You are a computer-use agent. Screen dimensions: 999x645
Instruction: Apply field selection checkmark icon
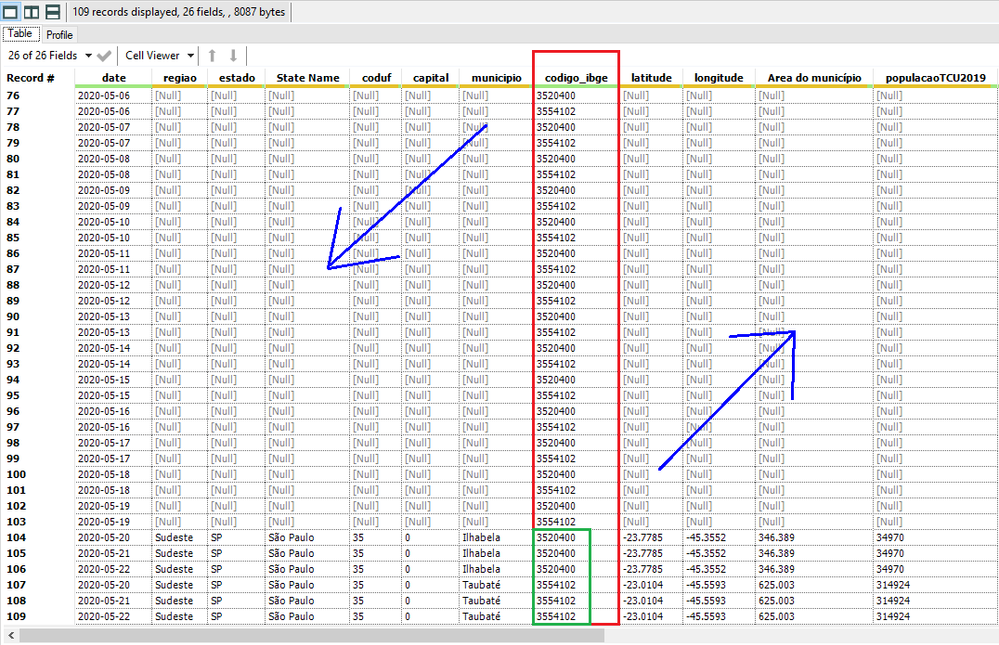tap(104, 56)
